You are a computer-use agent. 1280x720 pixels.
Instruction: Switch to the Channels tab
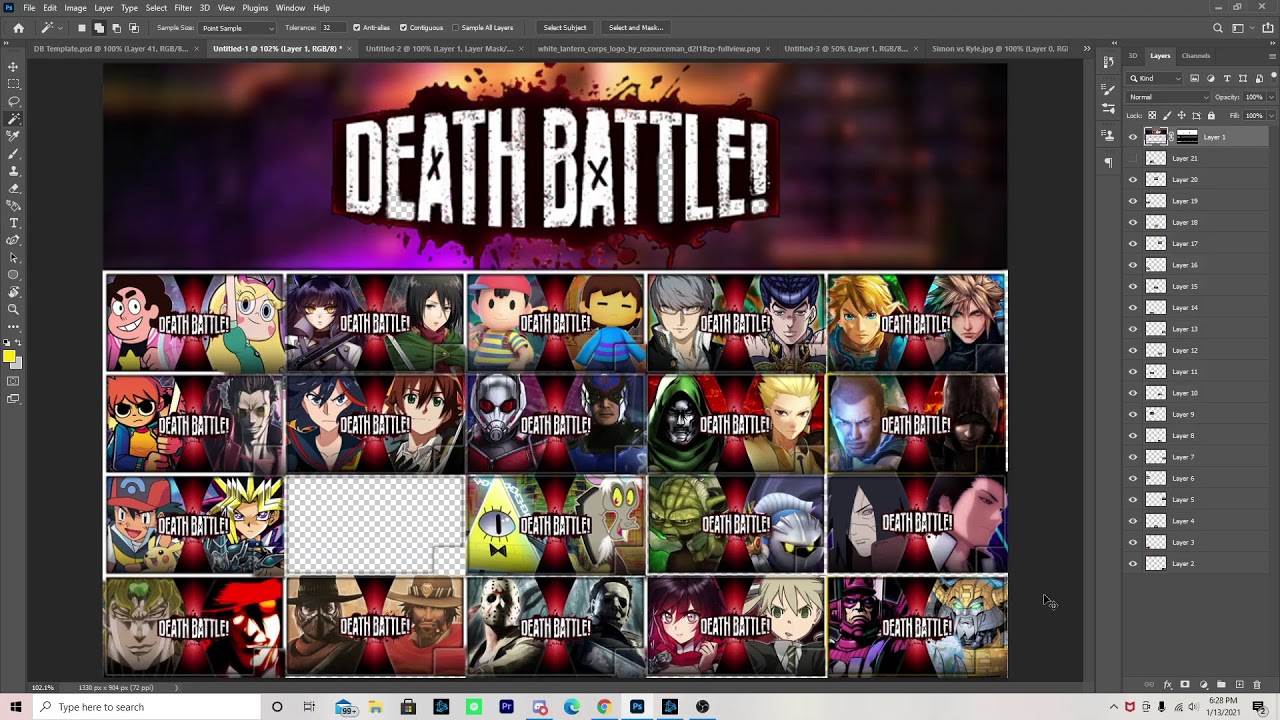(x=1195, y=56)
